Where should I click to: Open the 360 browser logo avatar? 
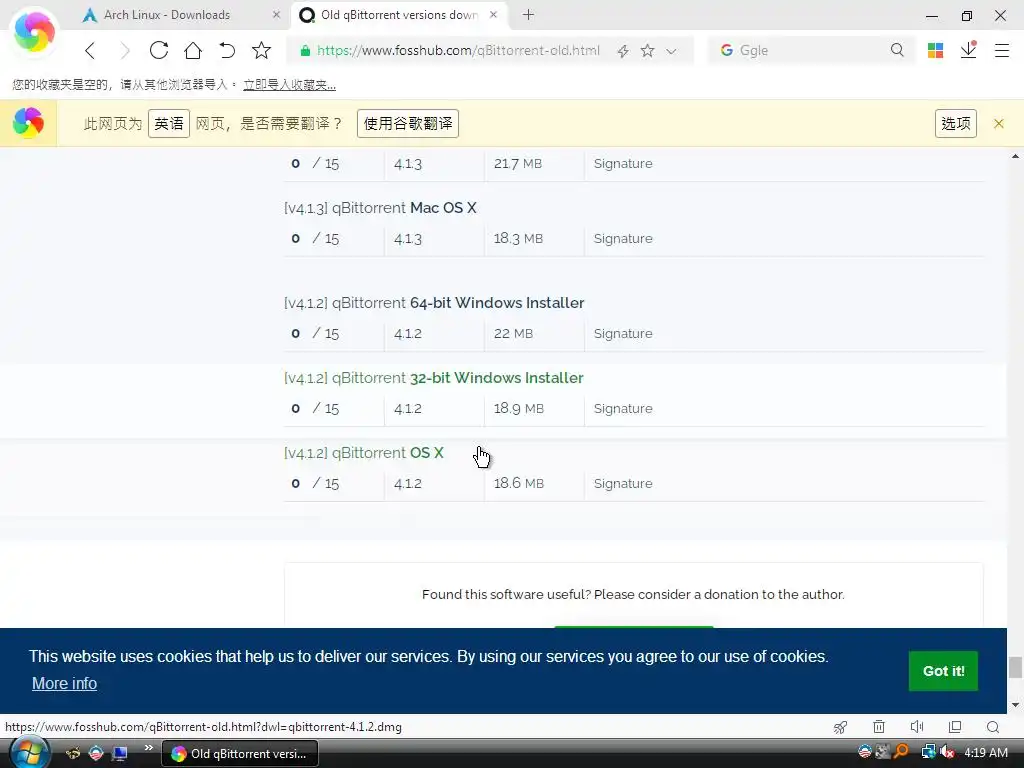click(35, 31)
